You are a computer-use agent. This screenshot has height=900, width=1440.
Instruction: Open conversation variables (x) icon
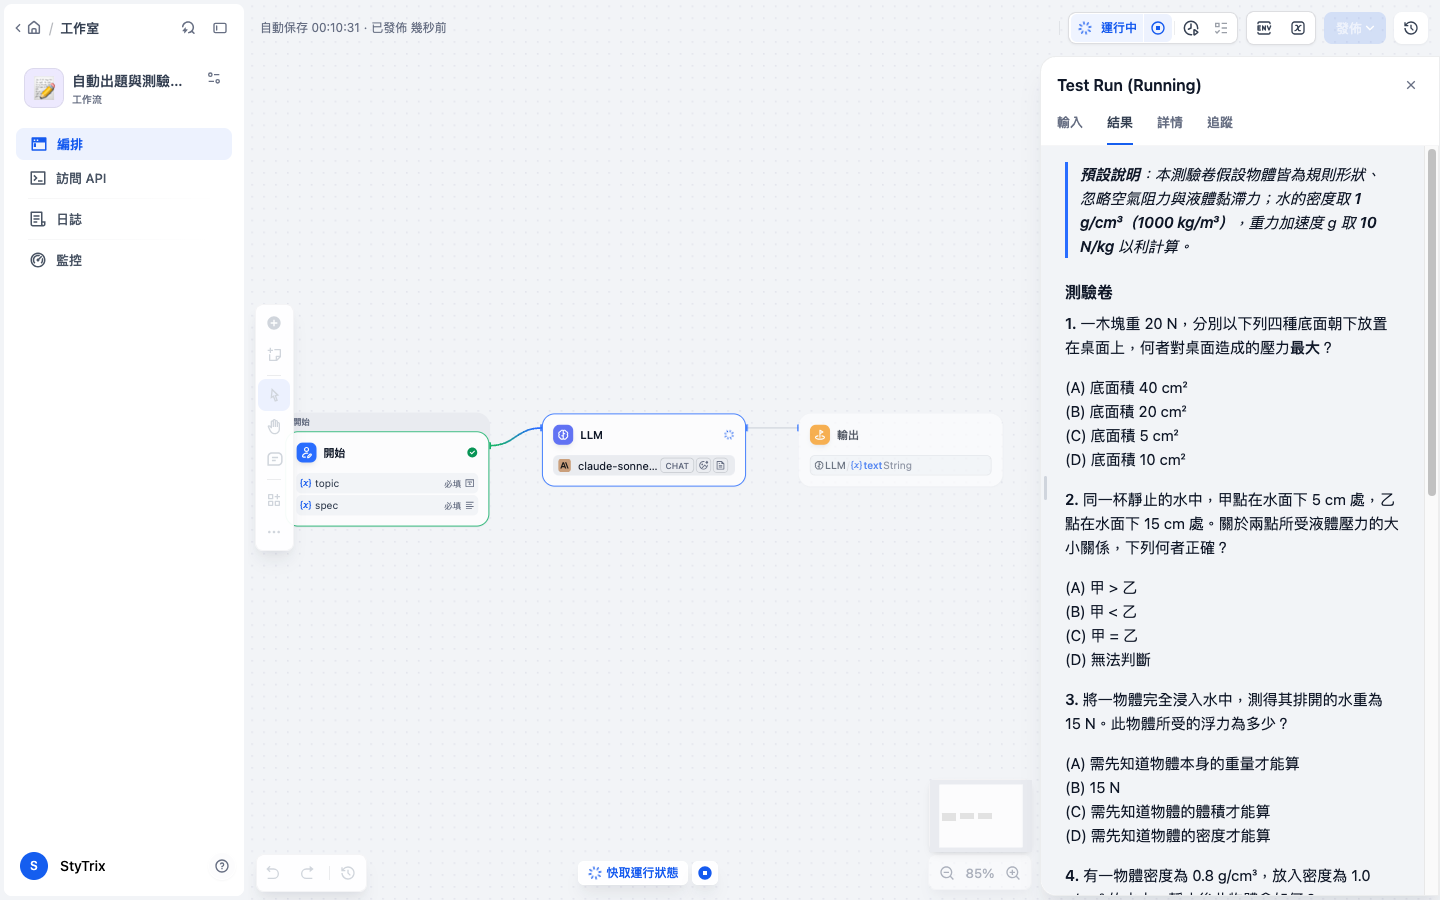1298,28
